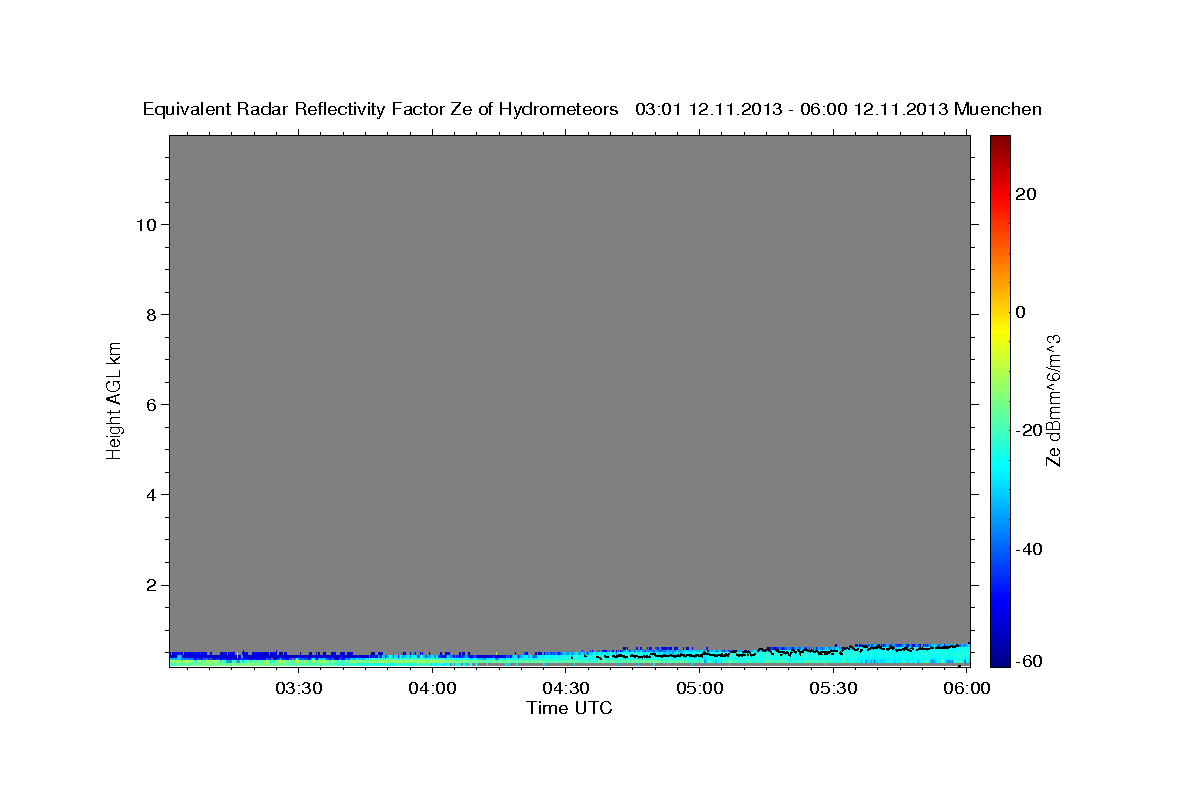The image size is (1200, 800).
Task: Click the 05:00 time tick label
Action: [x=699, y=688]
